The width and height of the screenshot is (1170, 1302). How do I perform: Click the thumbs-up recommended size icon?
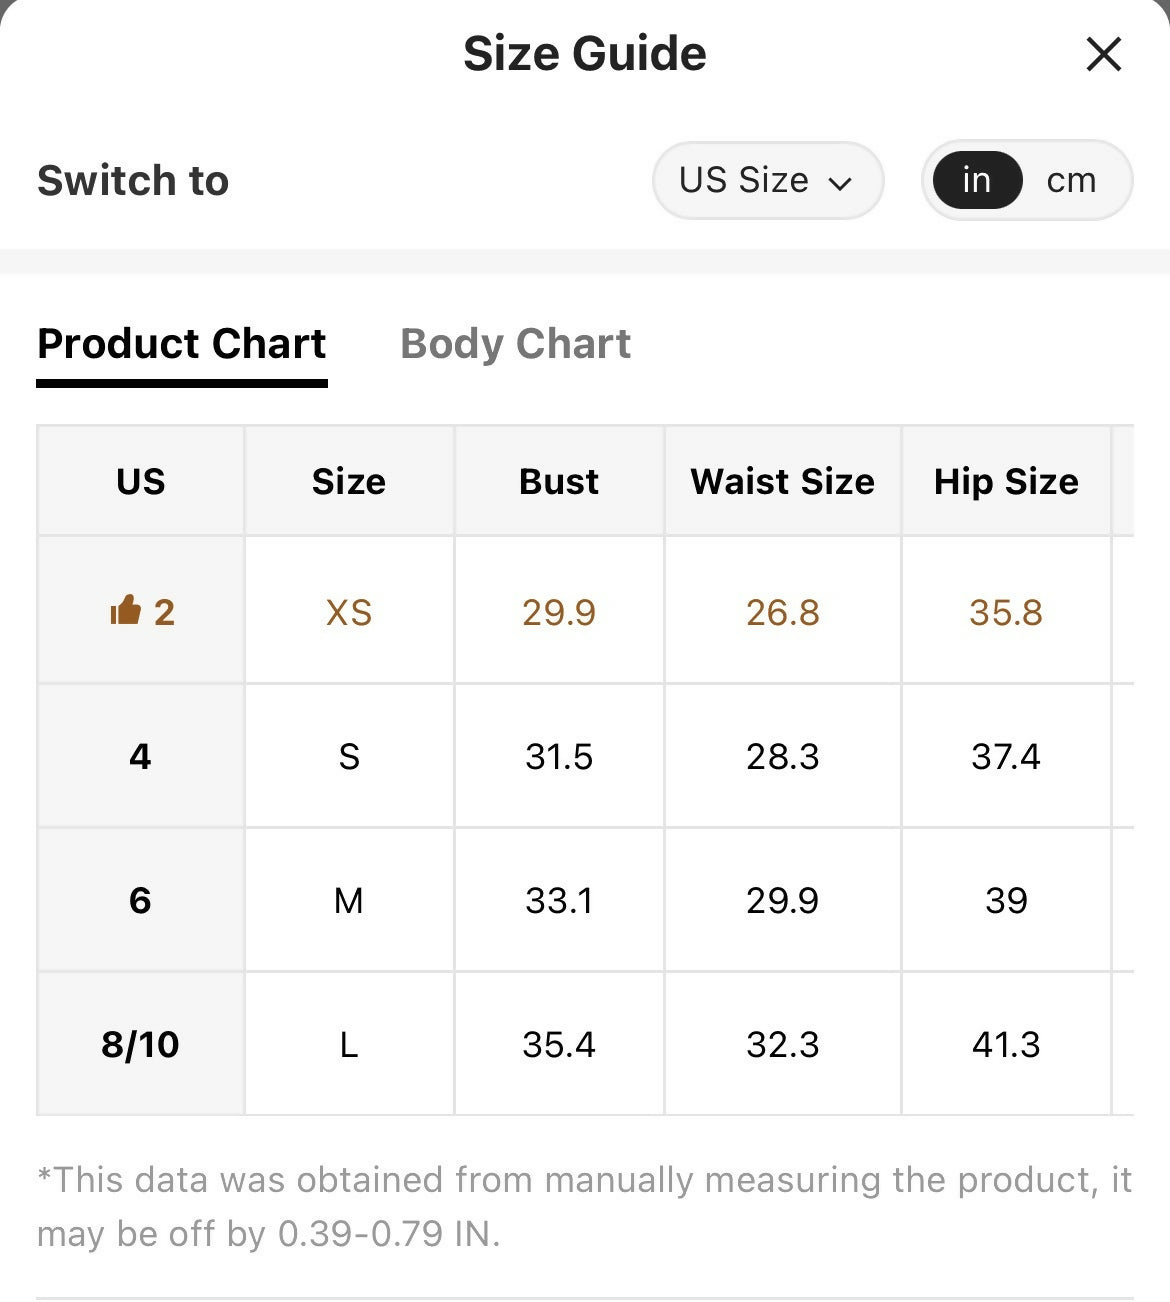click(125, 609)
